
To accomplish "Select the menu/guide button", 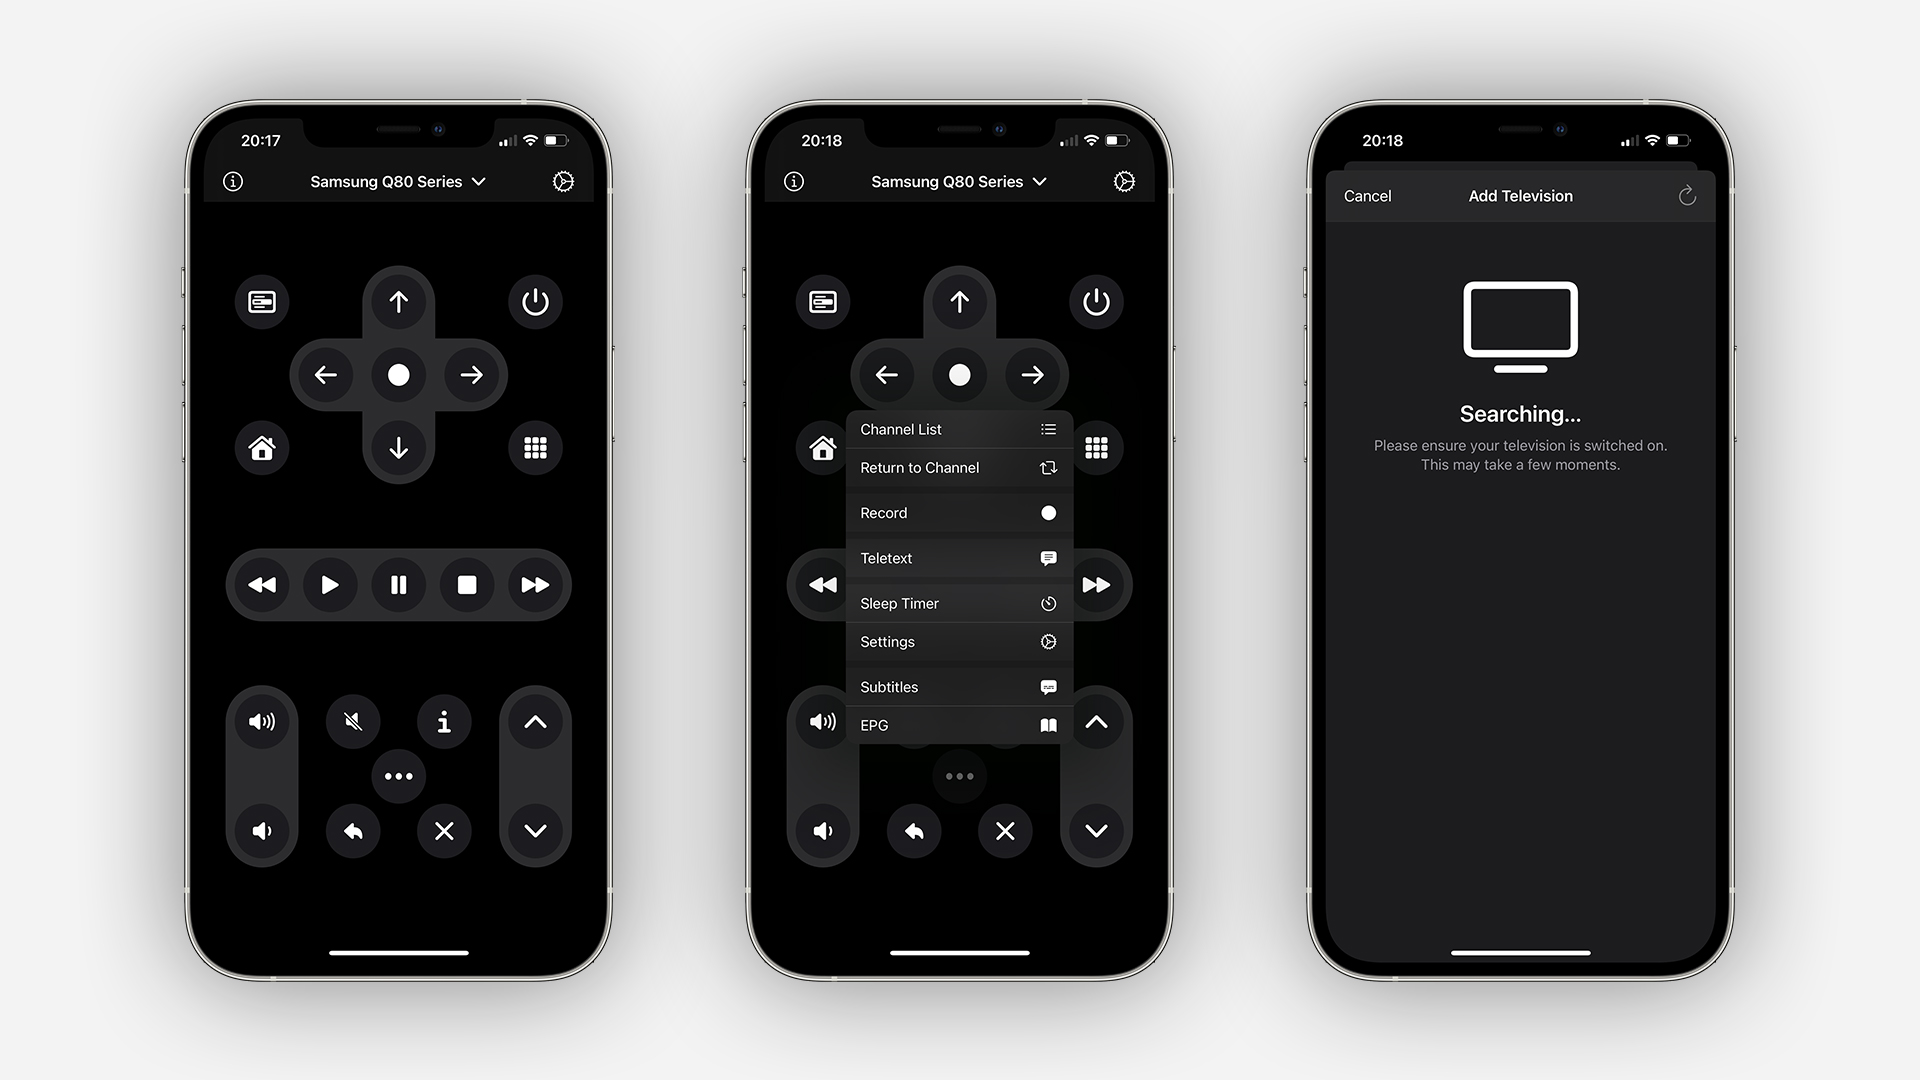I will point(260,301).
